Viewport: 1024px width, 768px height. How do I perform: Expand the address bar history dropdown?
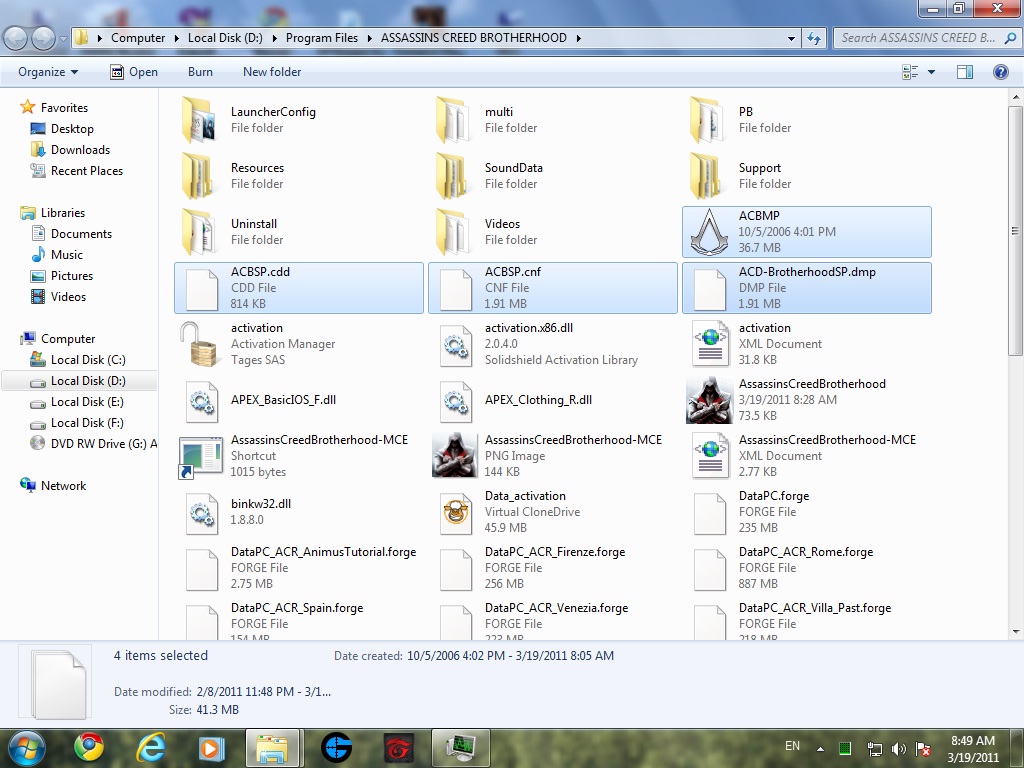coord(792,38)
